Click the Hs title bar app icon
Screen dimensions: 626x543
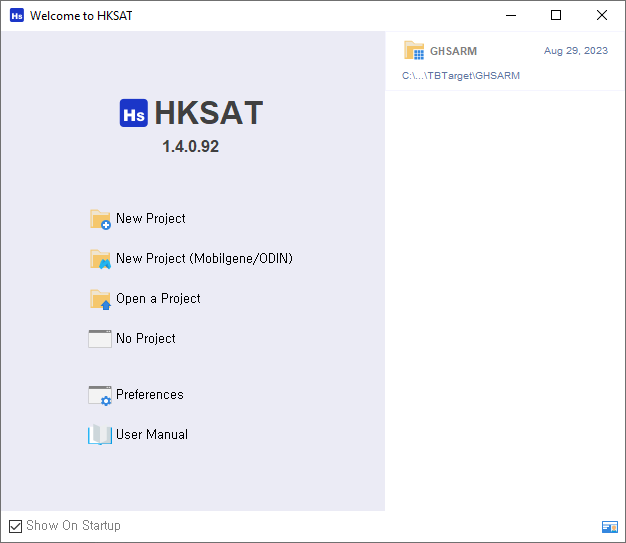17,16
